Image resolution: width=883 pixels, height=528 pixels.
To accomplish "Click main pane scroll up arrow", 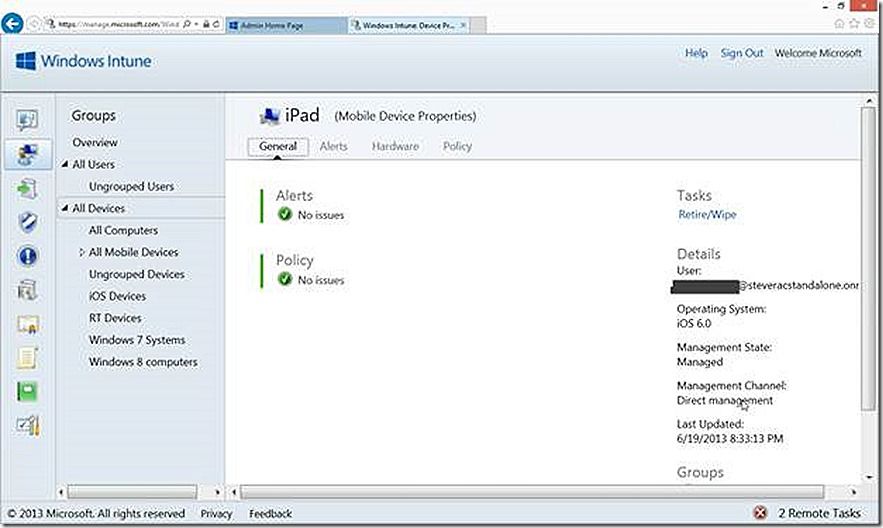I will click(869, 101).
